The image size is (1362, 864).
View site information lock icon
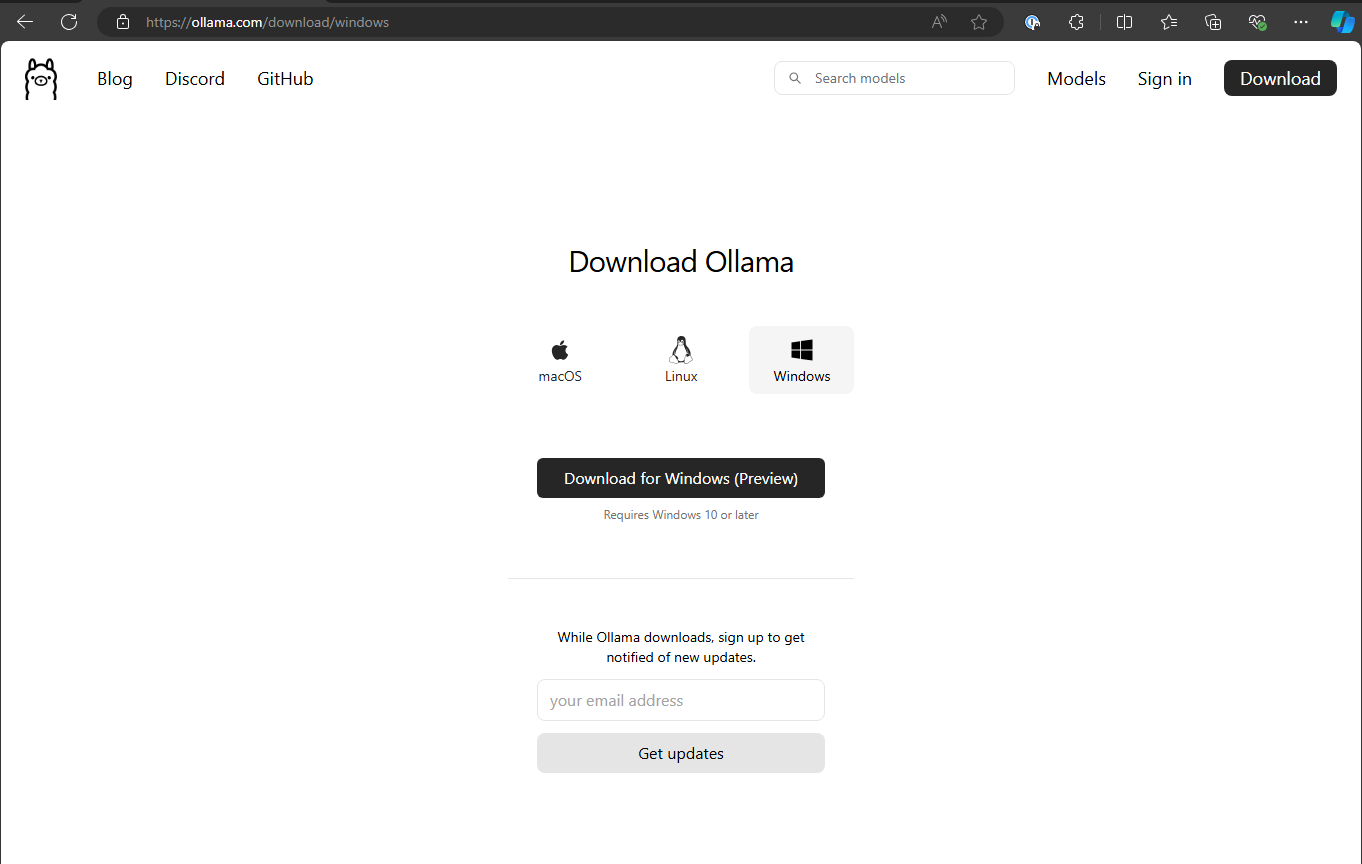point(123,22)
